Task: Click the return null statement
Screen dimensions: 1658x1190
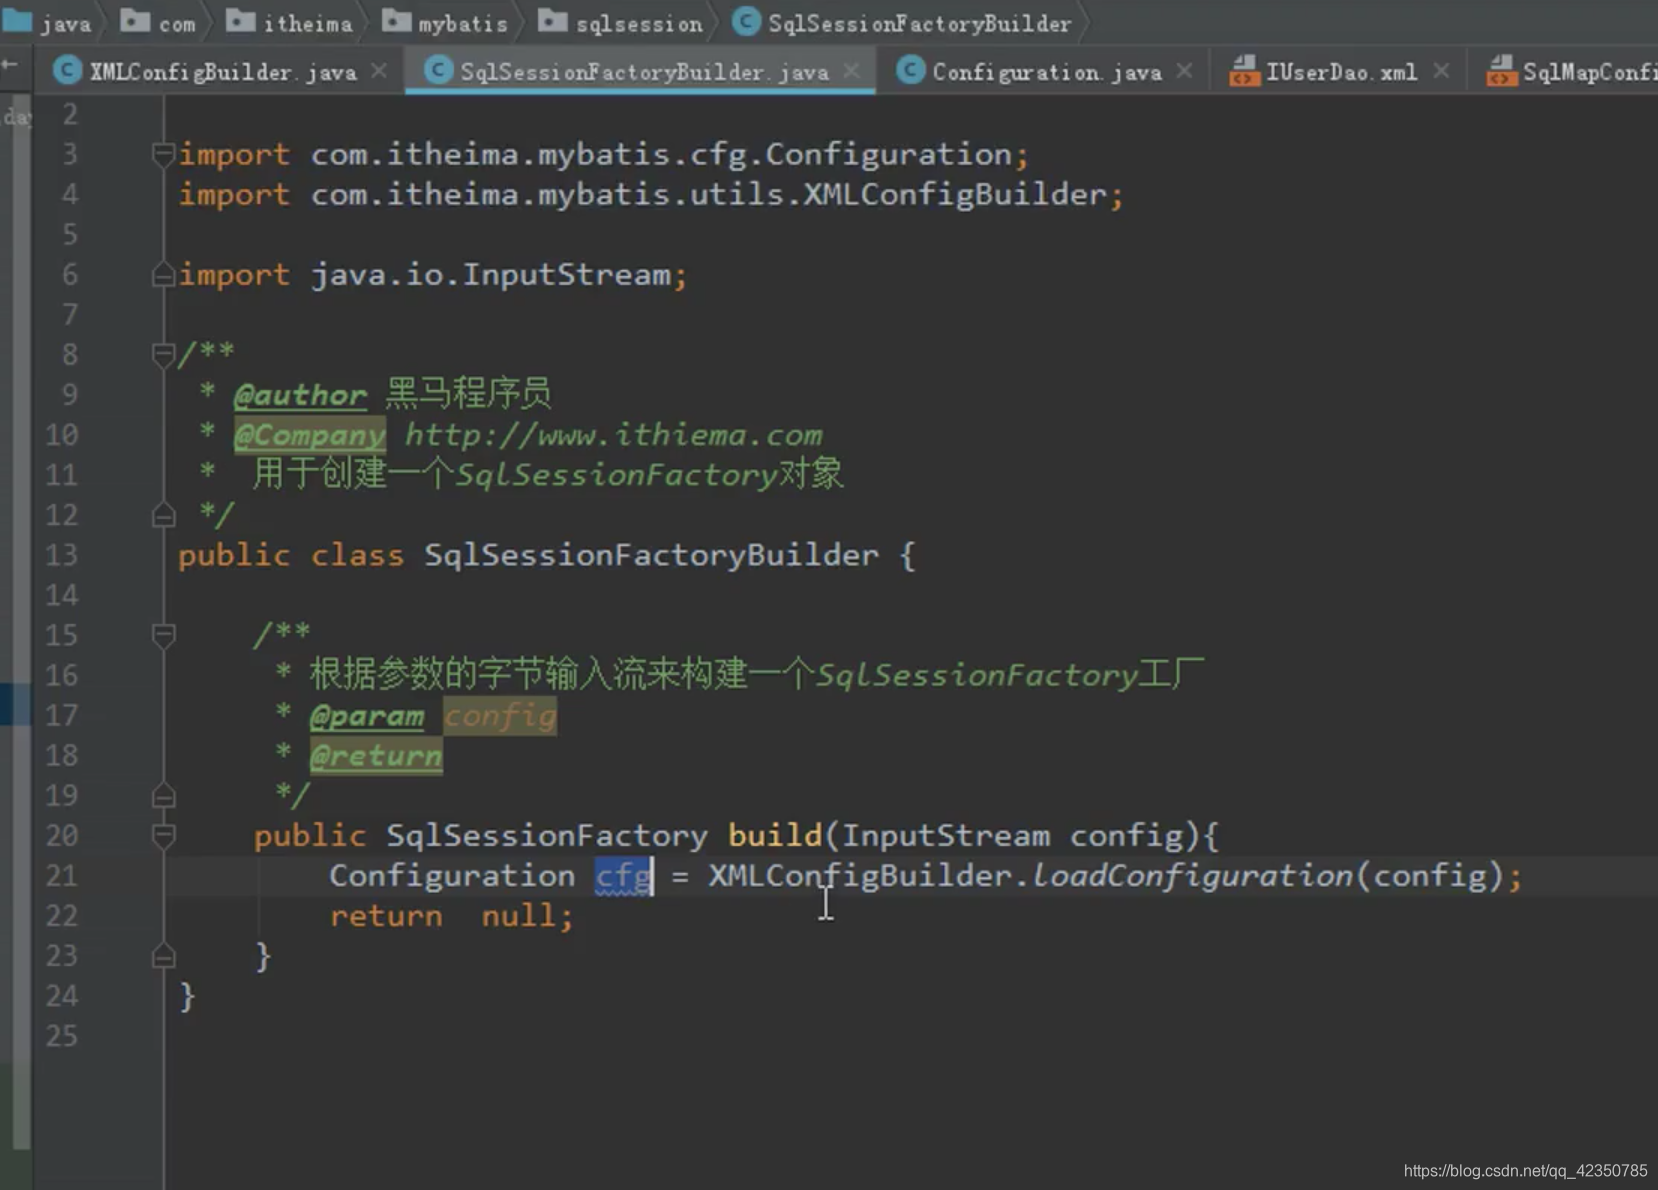Action: (x=452, y=916)
